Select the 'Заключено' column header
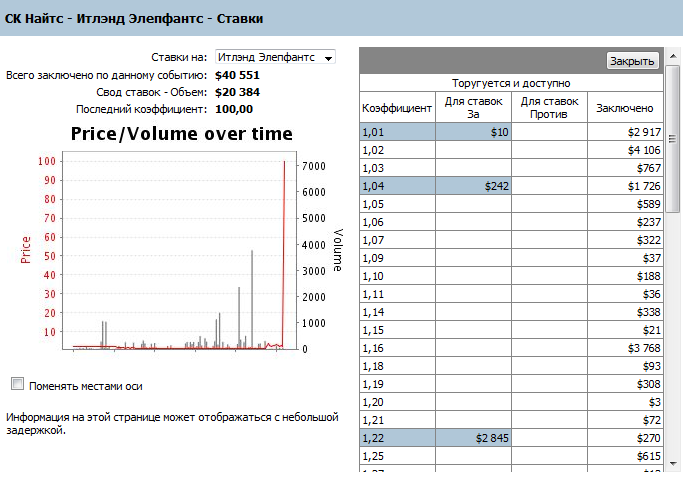 pyautogui.click(x=625, y=108)
